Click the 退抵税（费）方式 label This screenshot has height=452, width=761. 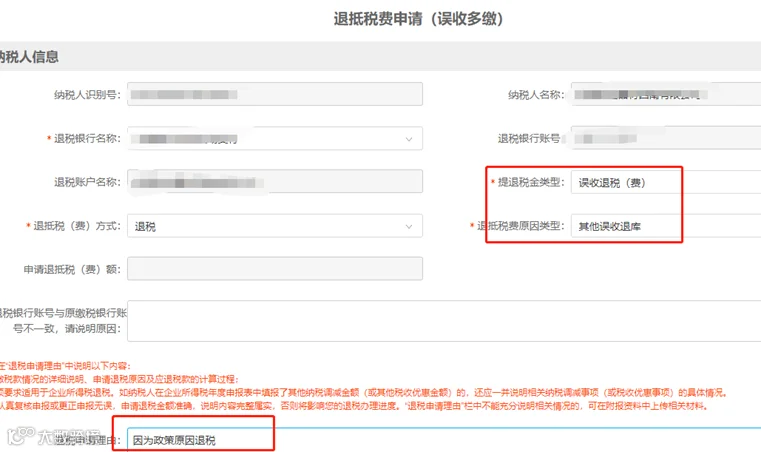(x=77, y=226)
